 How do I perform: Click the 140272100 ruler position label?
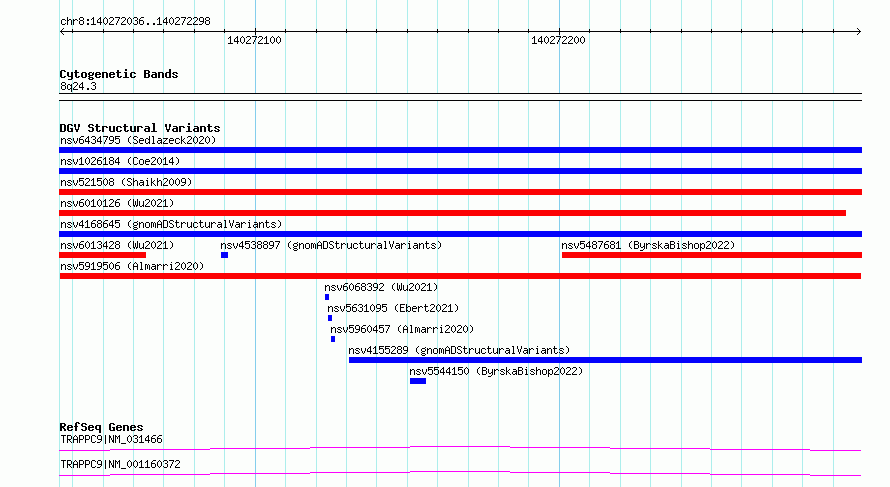pos(254,40)
